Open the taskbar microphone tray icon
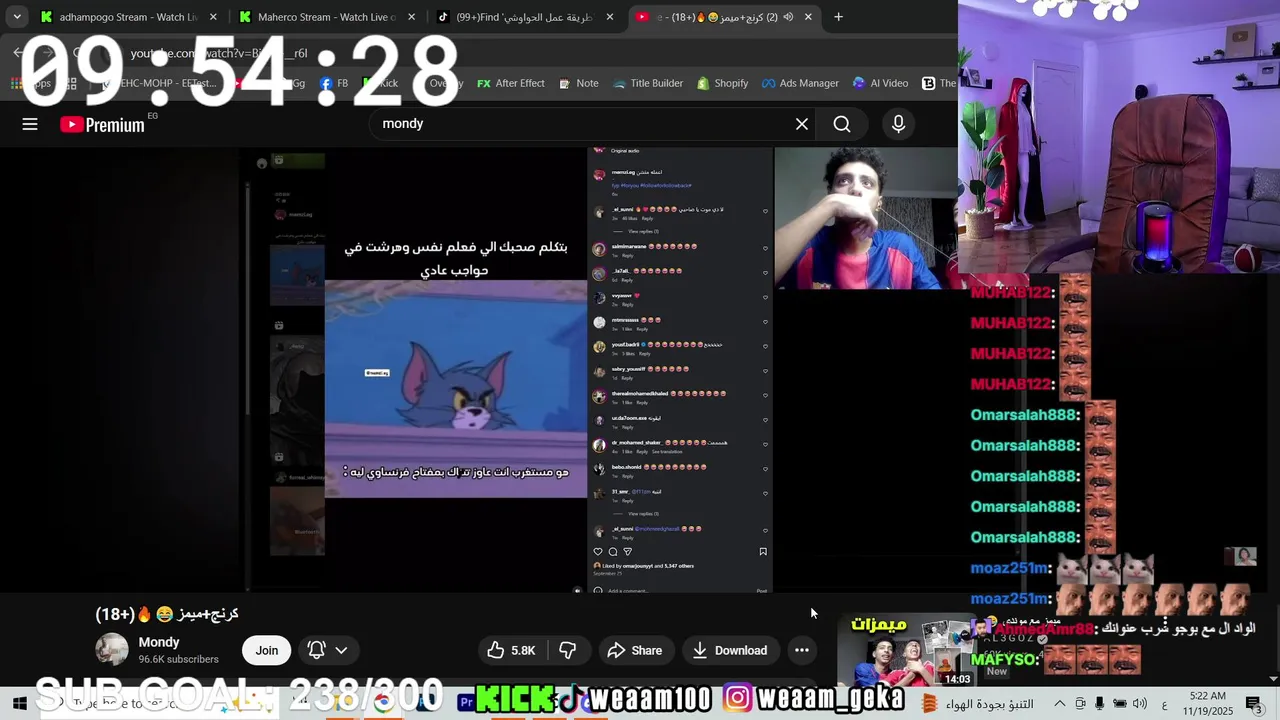This screenshot has width=1280, height=720. pos(1099,704)
